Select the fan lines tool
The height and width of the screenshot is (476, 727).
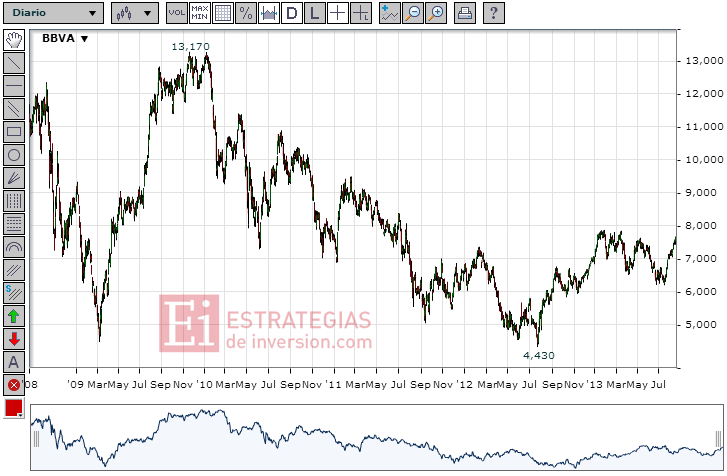coord(14,178)
